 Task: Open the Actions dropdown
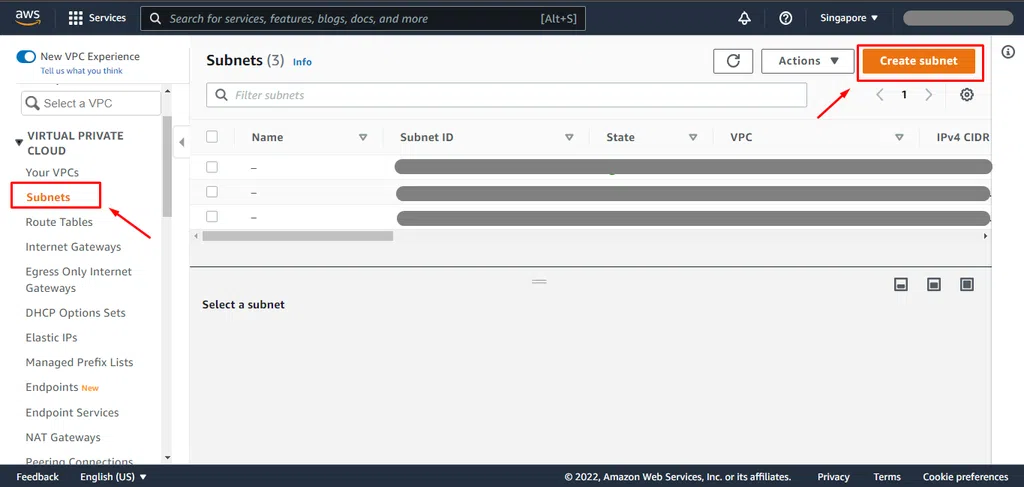point(808,61)
